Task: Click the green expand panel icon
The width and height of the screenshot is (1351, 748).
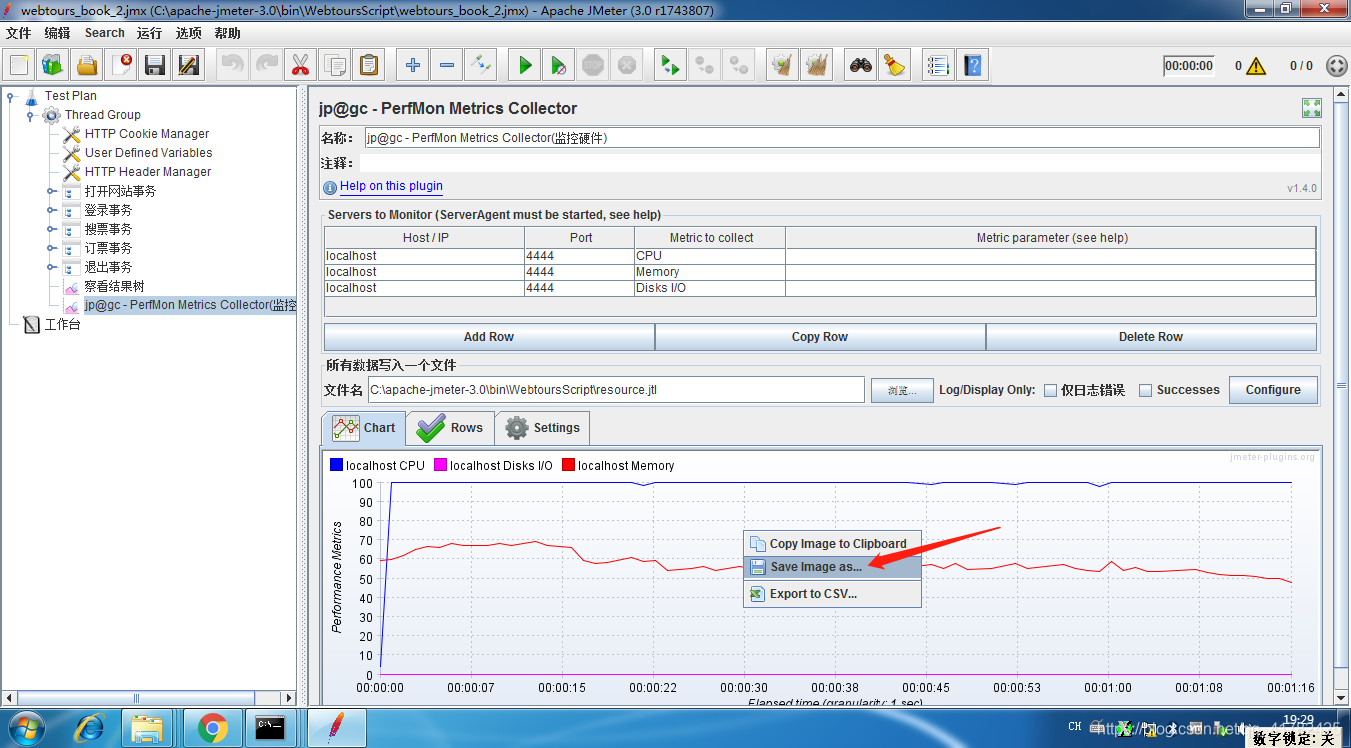Action: tap(1312, 108)
